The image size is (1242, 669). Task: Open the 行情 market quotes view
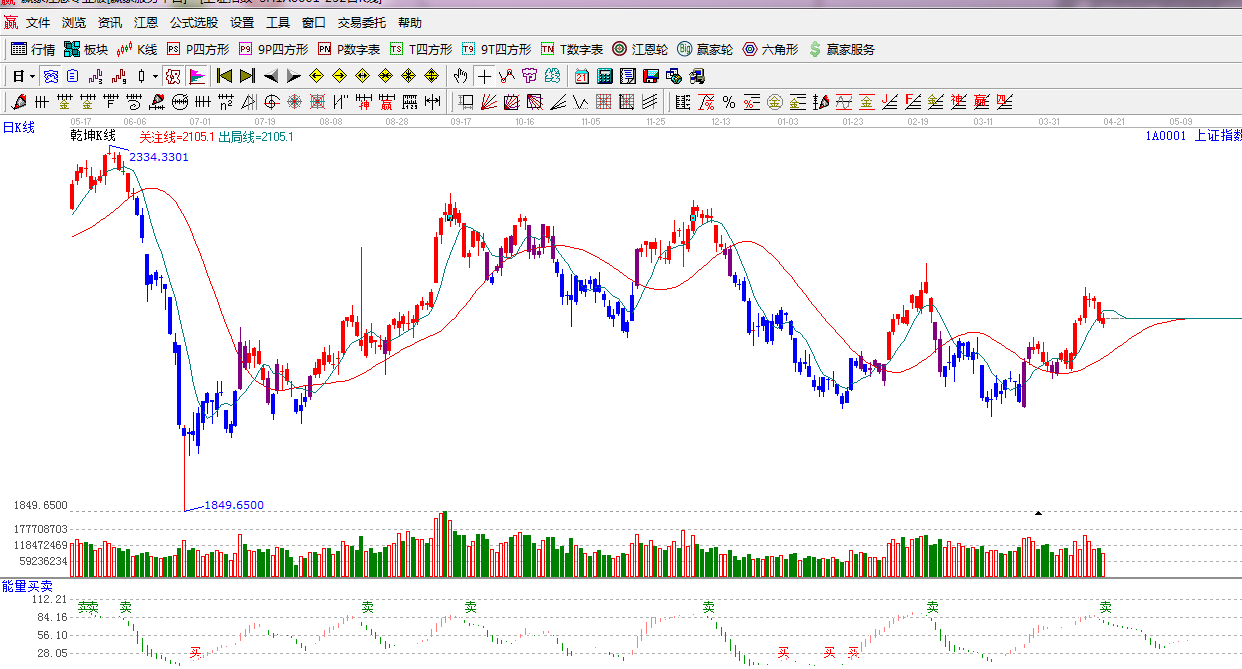[x=33, y=49]
